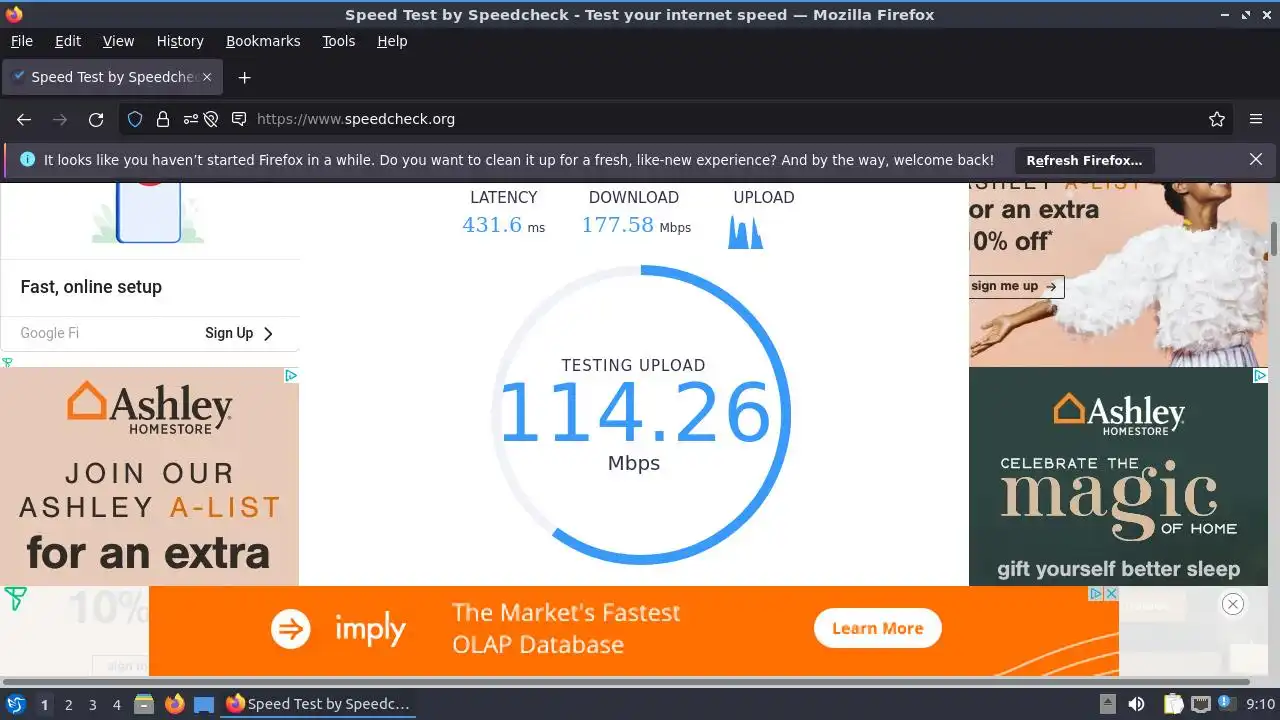The height and width of the screenshot is (720, 1280).
Task: Click the AdChoices icon on left Ashley ad
Action: pyautogui.click(x=290, y=375)
